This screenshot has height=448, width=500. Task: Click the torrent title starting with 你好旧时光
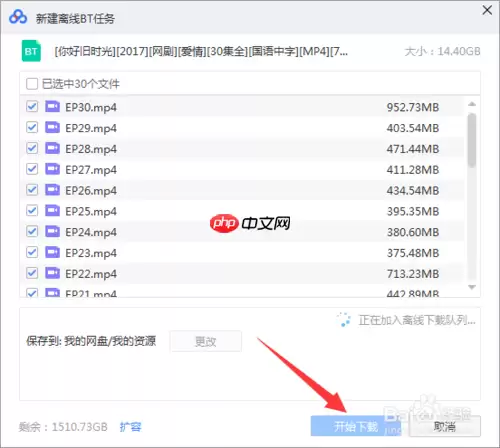(x=201, y=51)
